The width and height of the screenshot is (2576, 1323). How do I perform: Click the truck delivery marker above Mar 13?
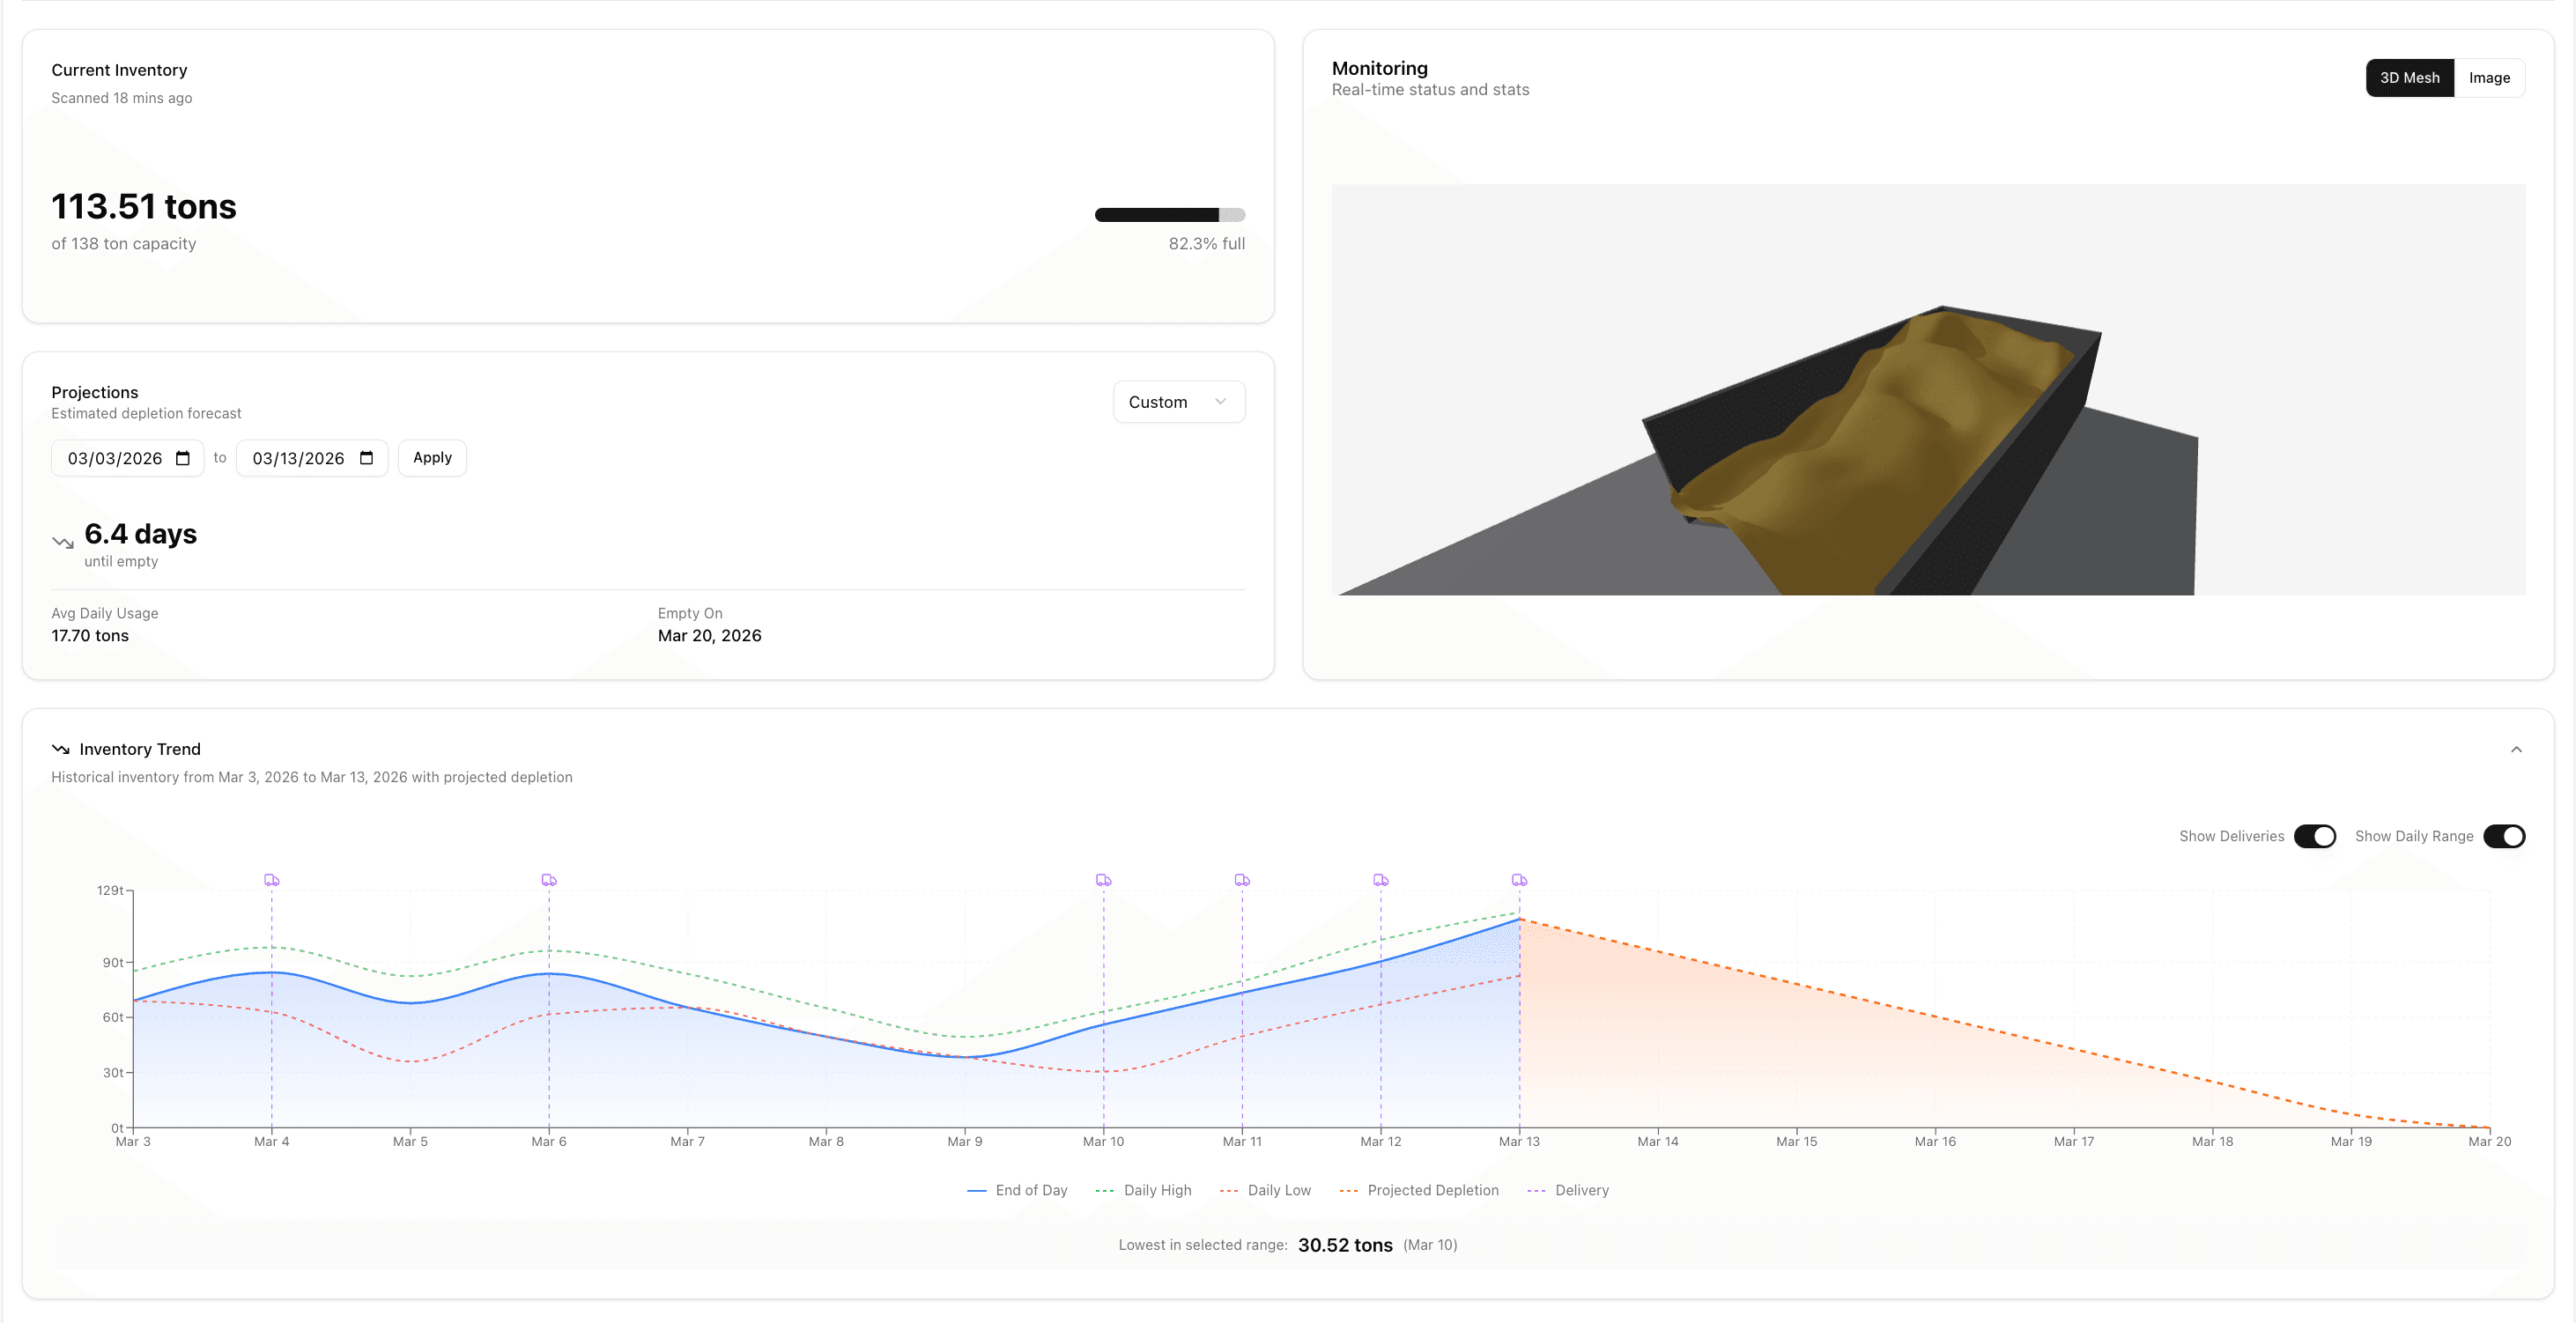pos(1520,880)
